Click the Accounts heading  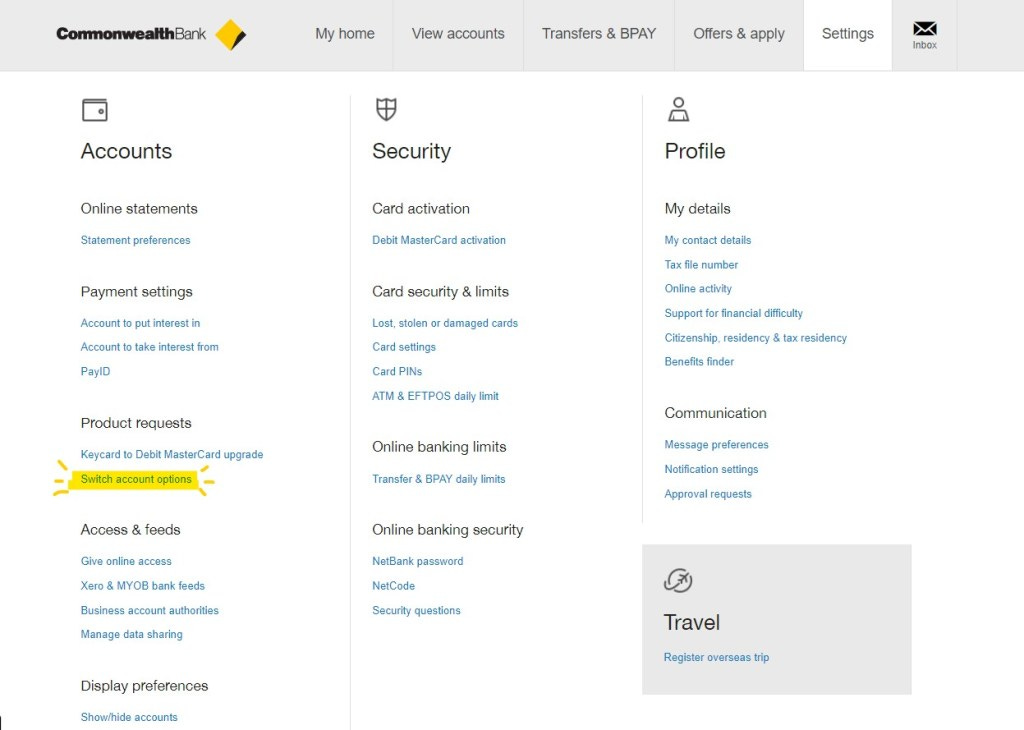click(126, 151)
